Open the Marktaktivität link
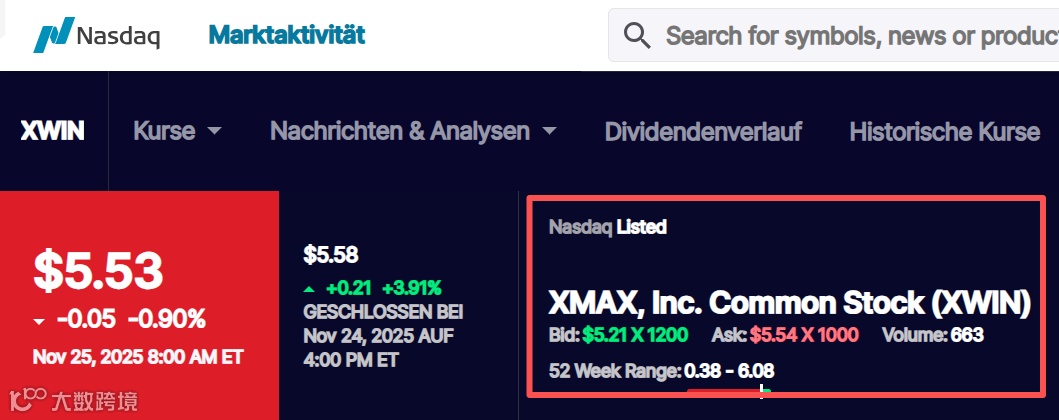The width and height of the screenshot is (1059, 420). [286, 35]
